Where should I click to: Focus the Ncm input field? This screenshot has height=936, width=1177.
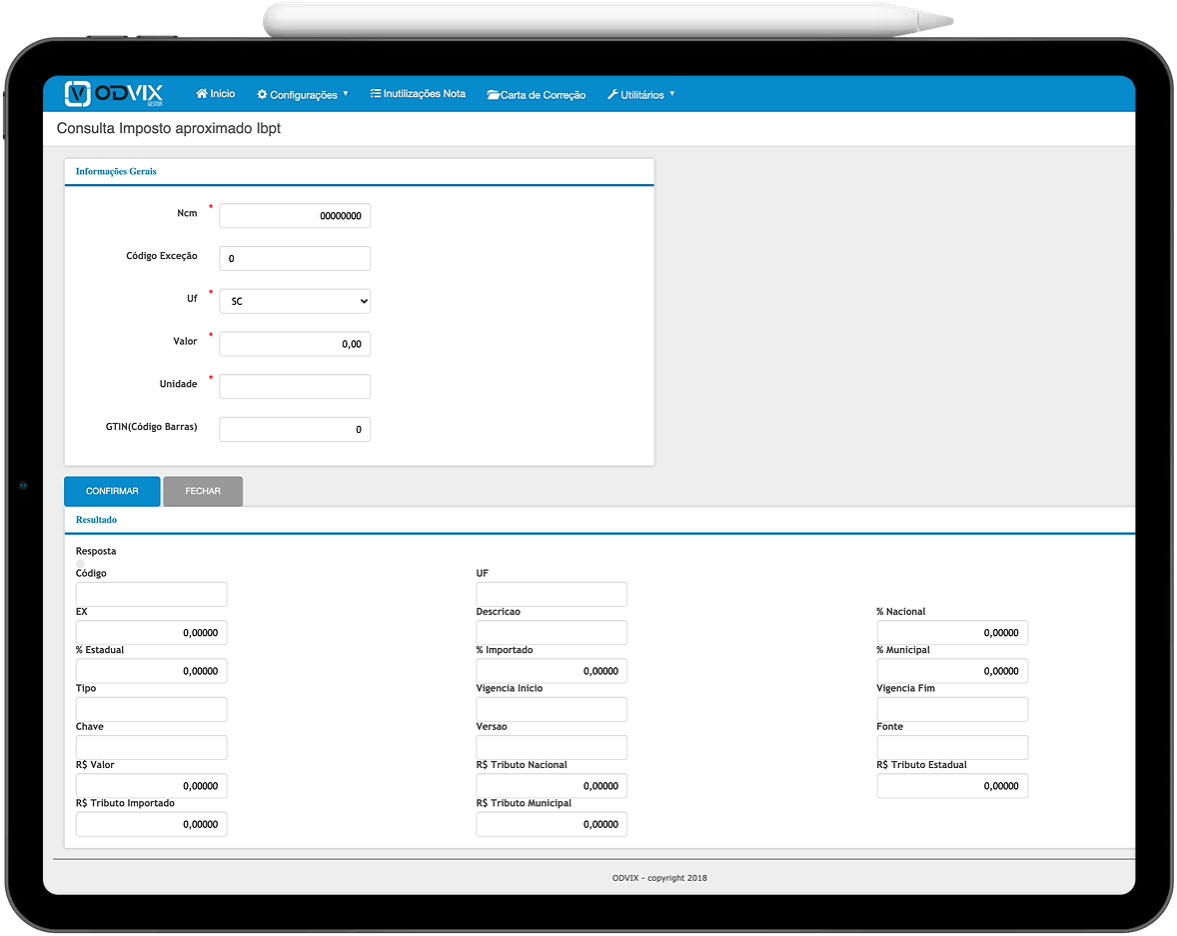295,216
